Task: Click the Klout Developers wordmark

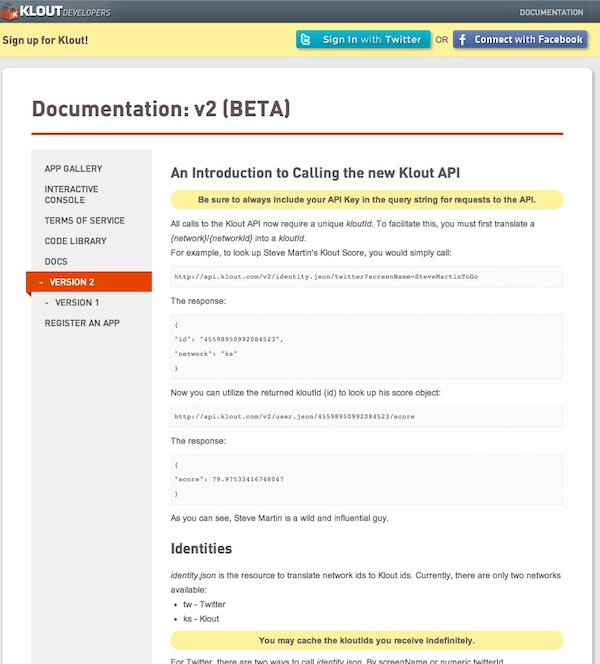Action: click(x=65, y=11)
